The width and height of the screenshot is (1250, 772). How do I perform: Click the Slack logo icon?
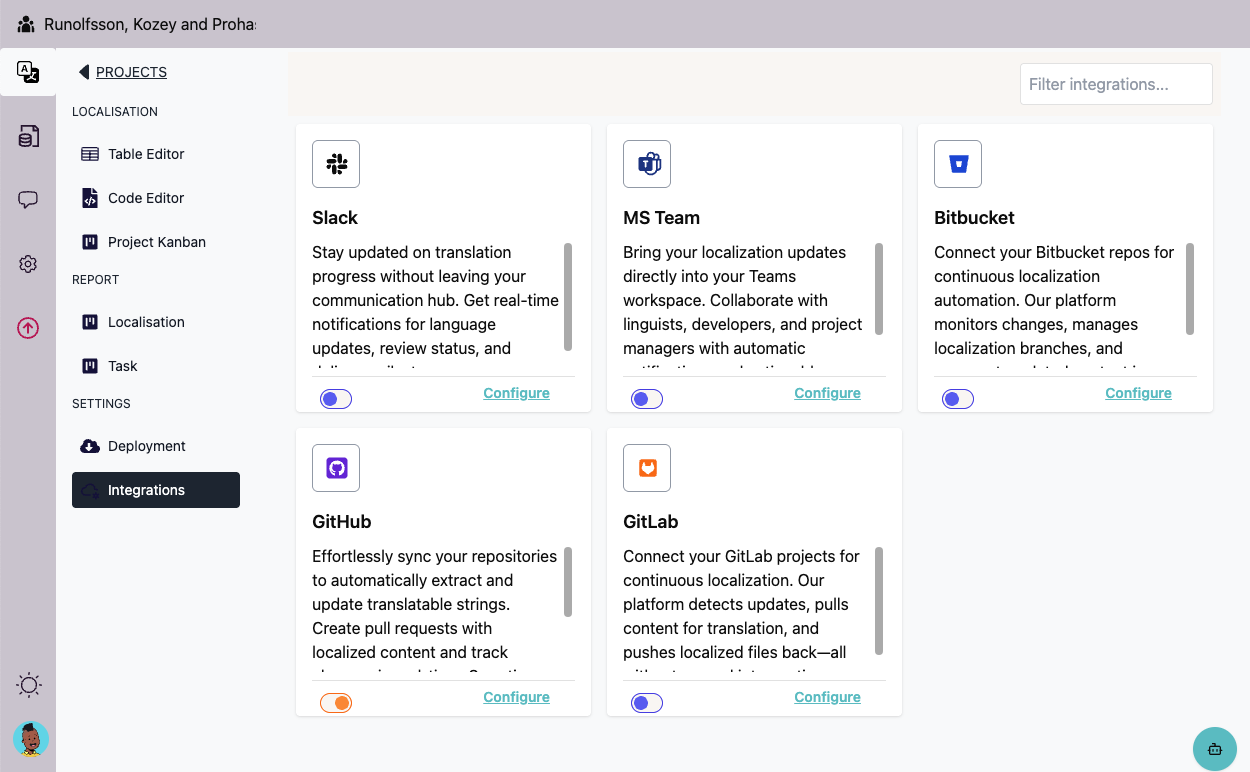click(336, 164)
